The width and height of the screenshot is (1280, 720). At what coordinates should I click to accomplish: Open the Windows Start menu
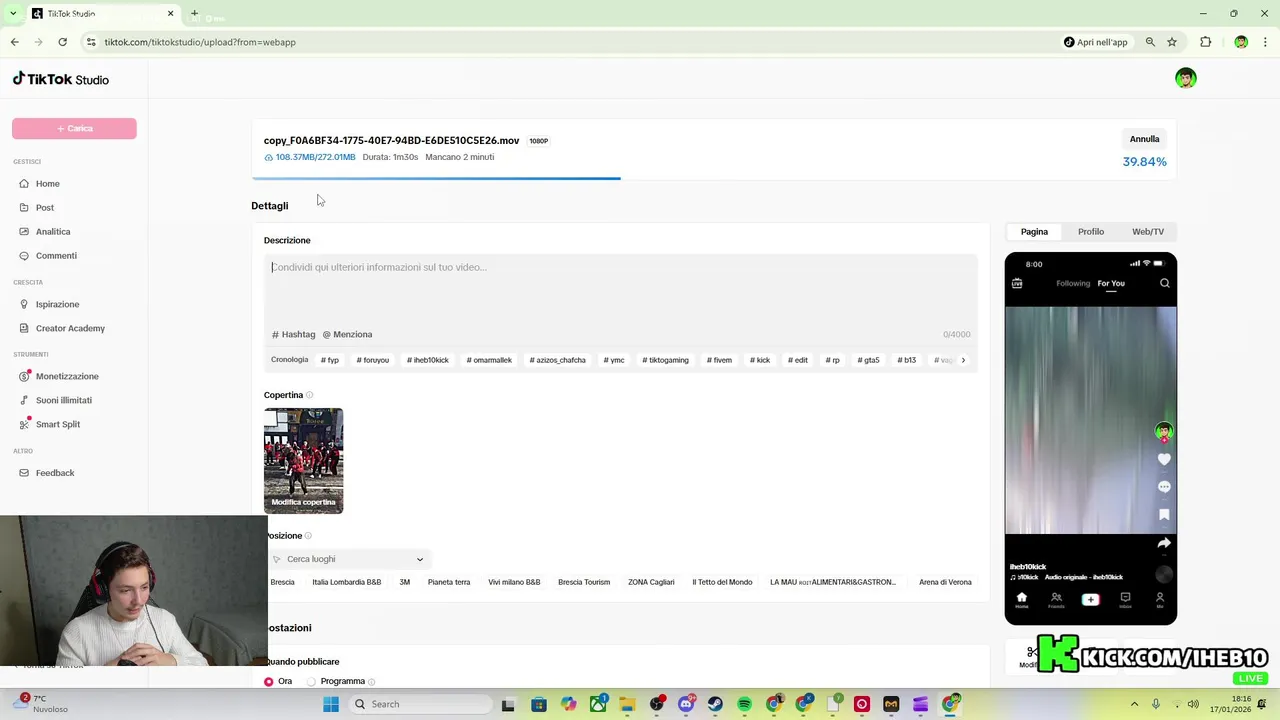click(x=331, y=704)
